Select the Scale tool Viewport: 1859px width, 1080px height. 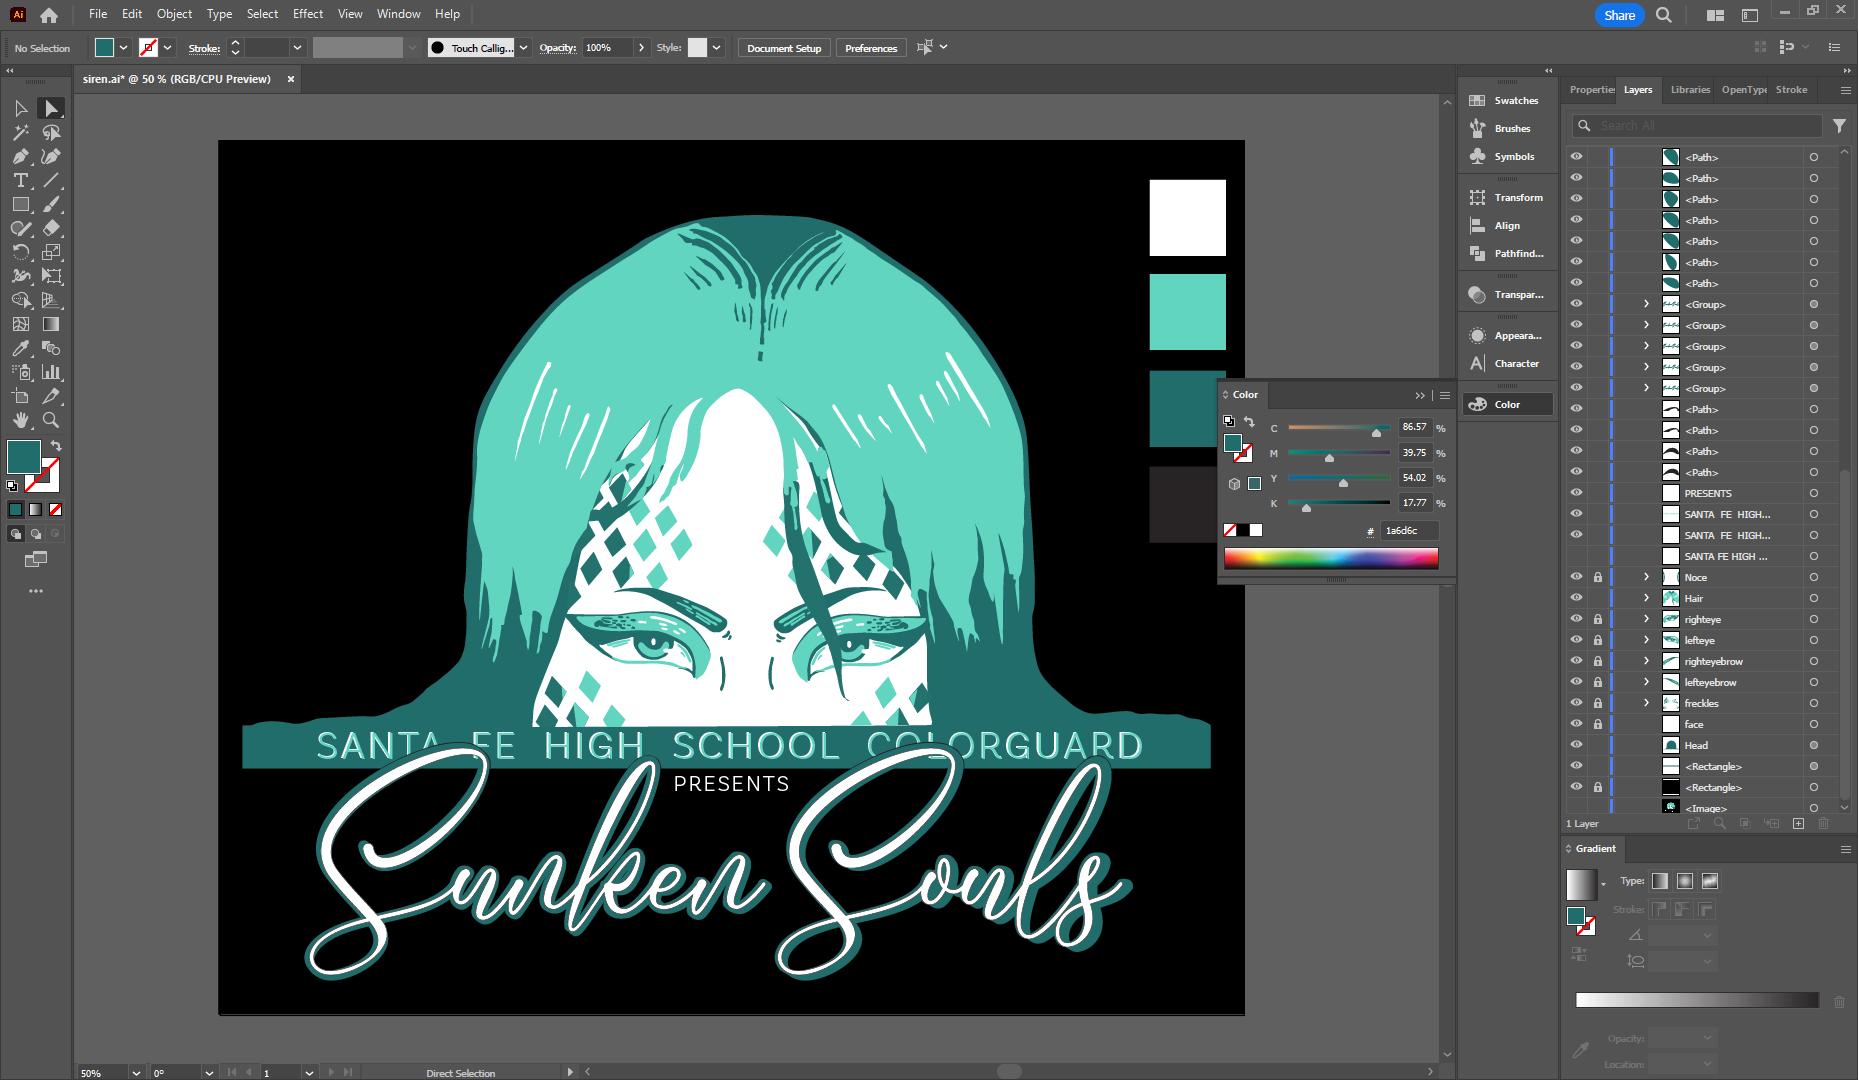tap(51, 252)
